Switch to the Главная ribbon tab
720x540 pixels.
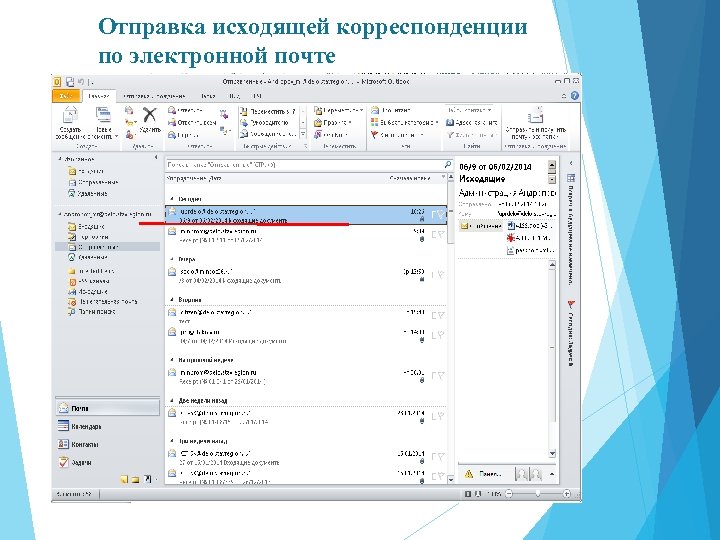pyautogui.click(x=99, y=96)
